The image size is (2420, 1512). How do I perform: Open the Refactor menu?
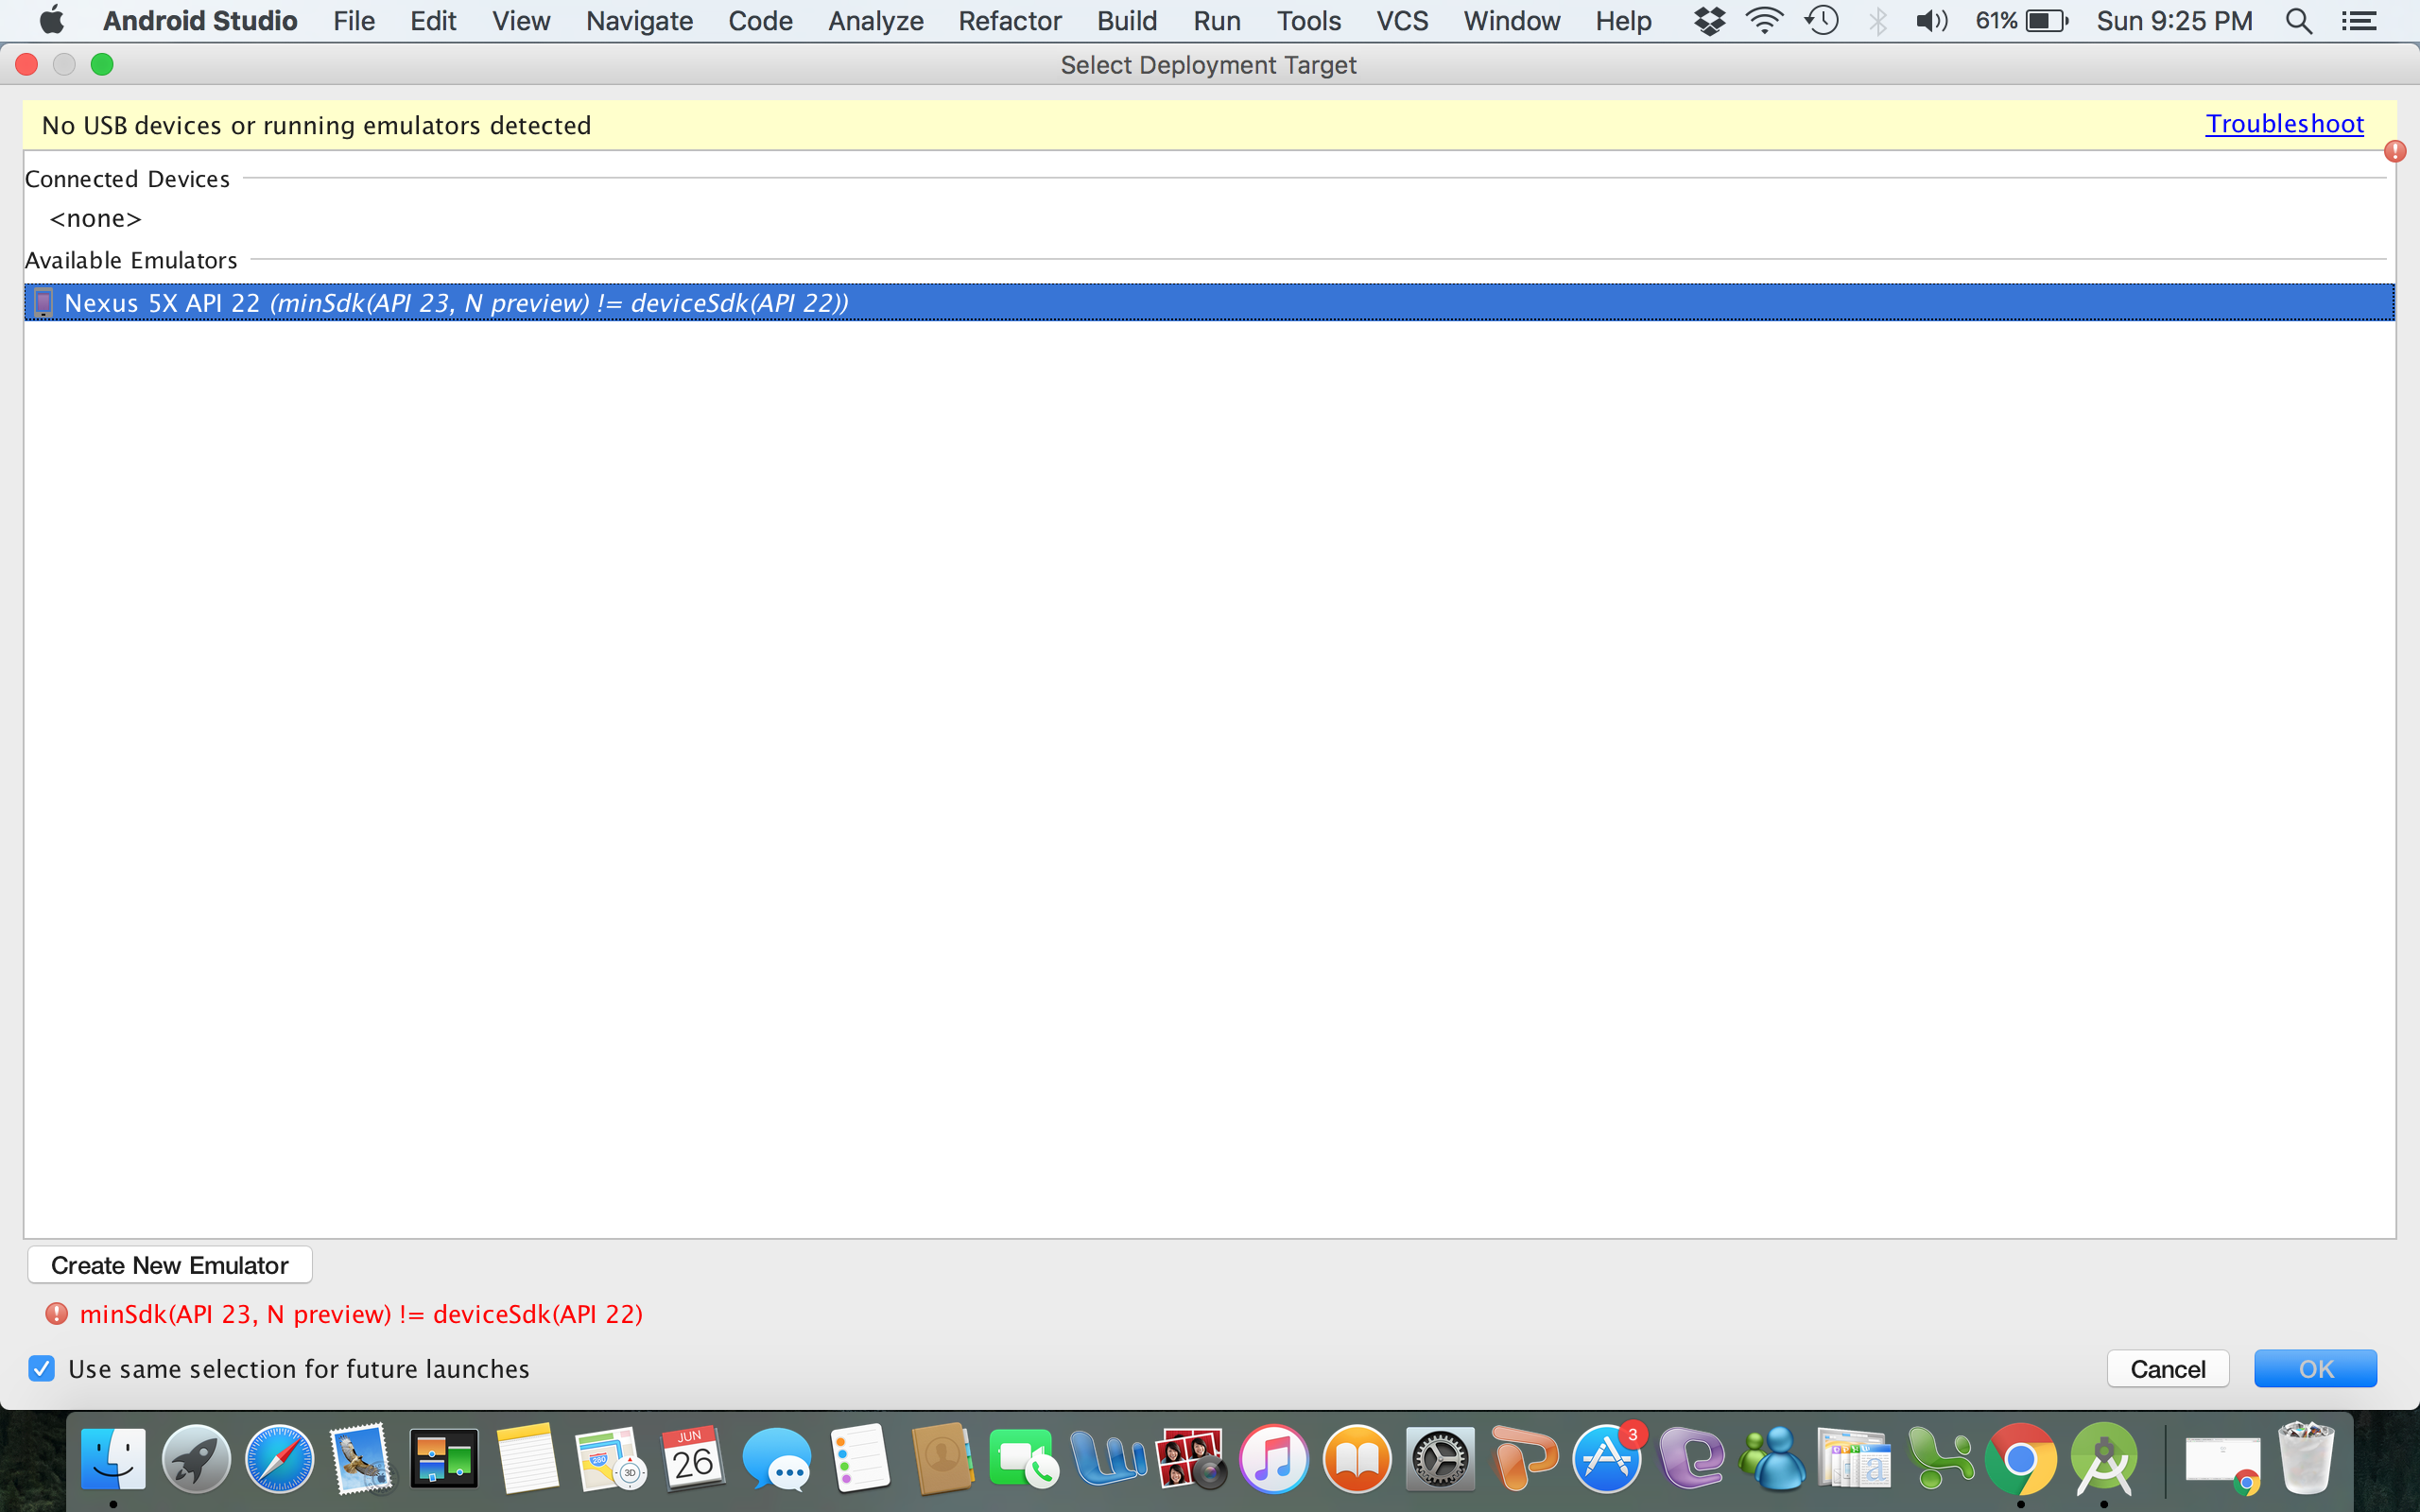pos(1010,21)
